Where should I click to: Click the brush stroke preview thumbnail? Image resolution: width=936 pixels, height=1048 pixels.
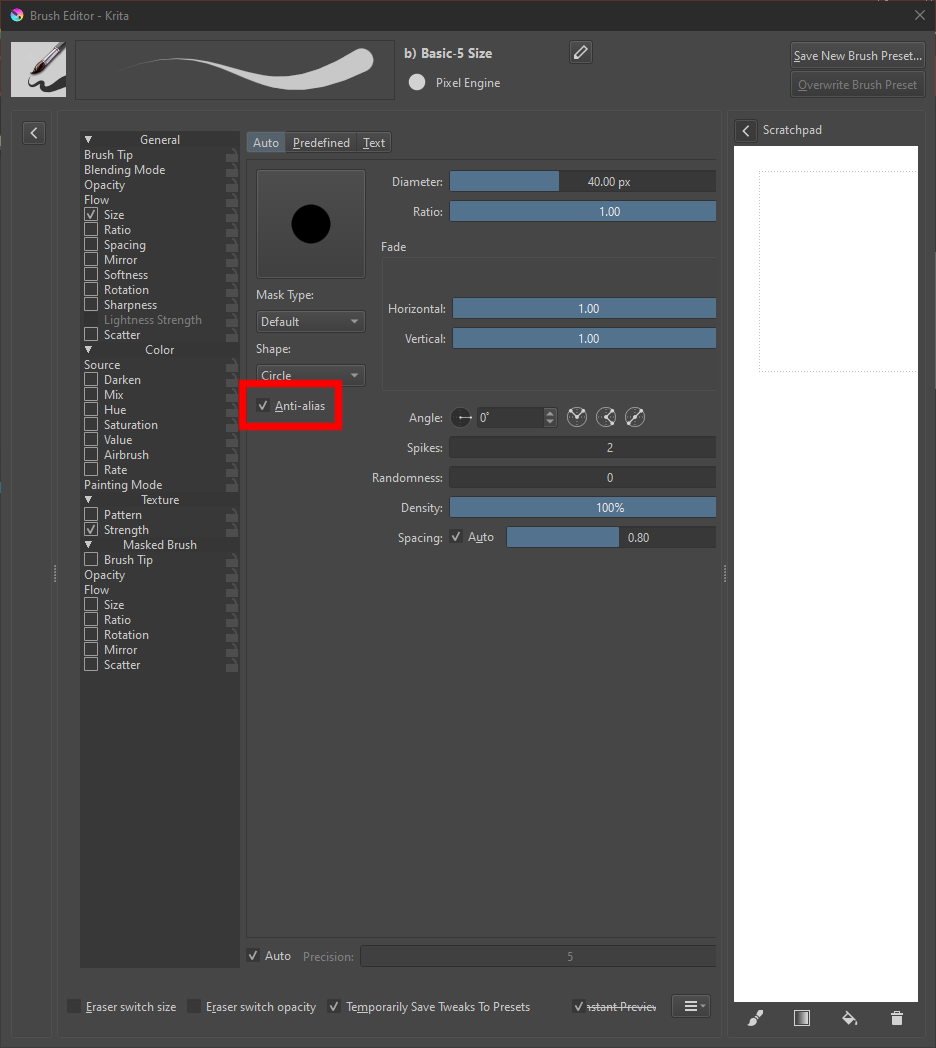(234, 69)
